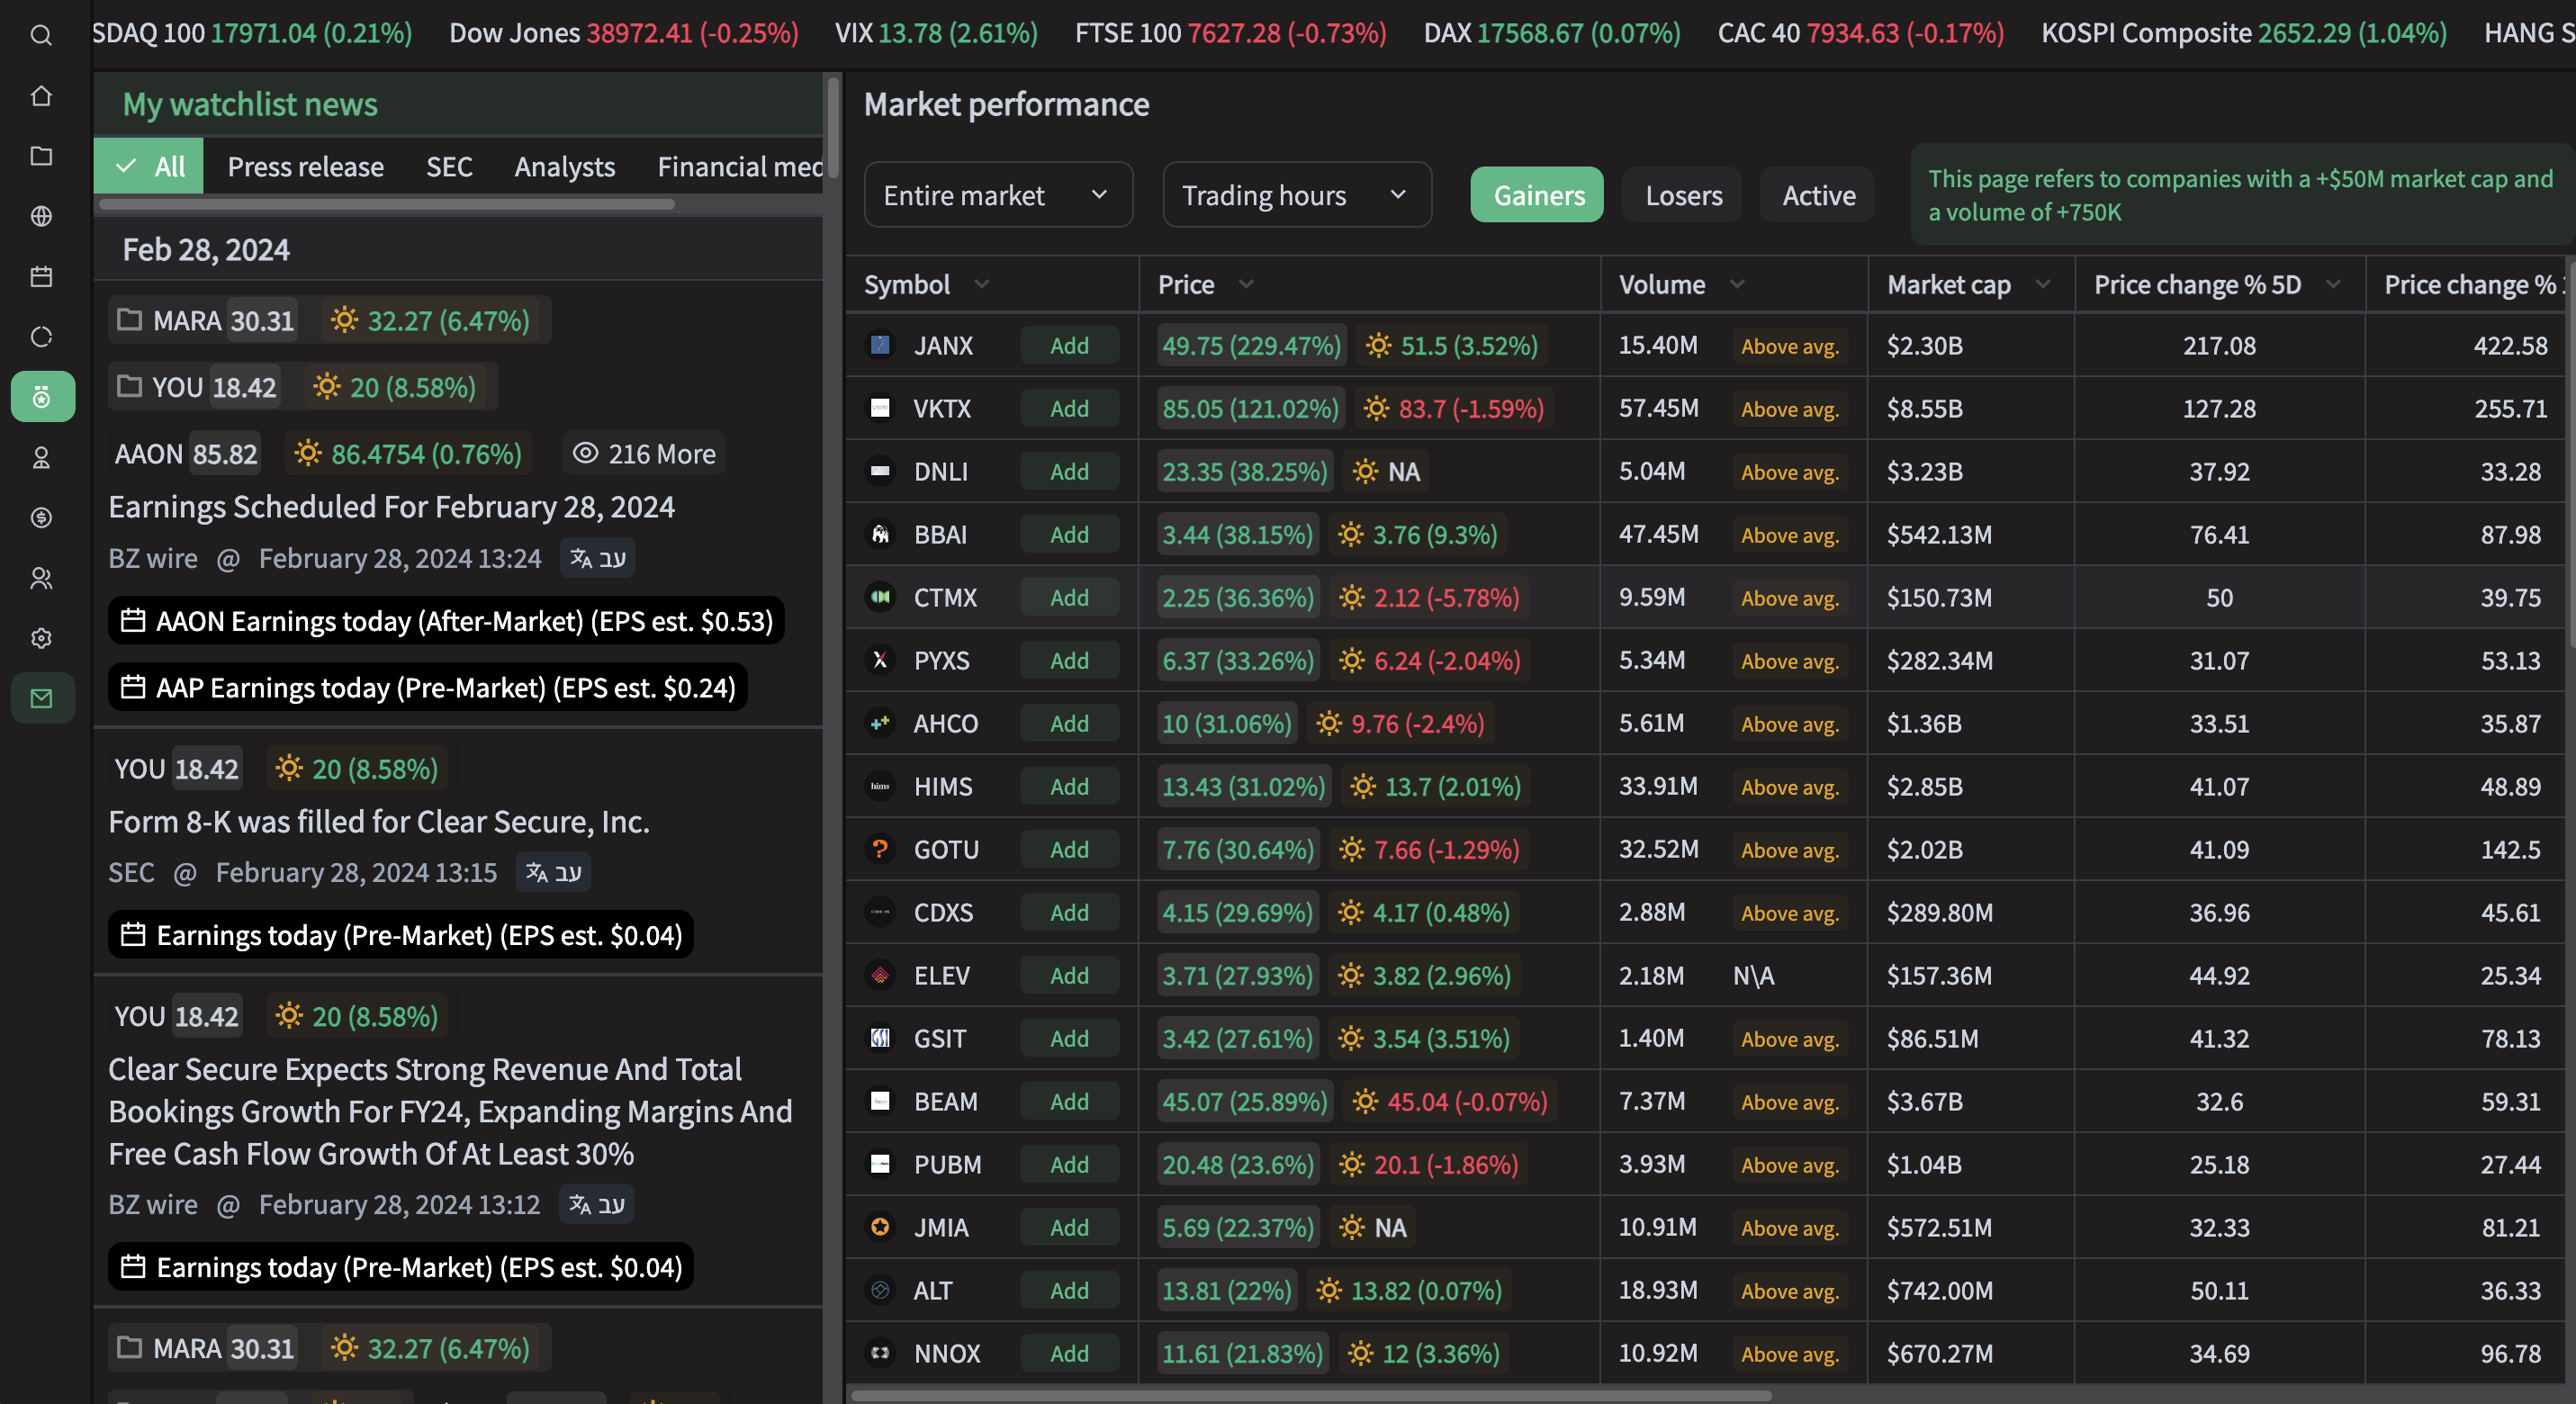Viewport: 2576px width, 1404px height.
Task: Expand Market cap column sort chevron
Action: click(2043, 285)
